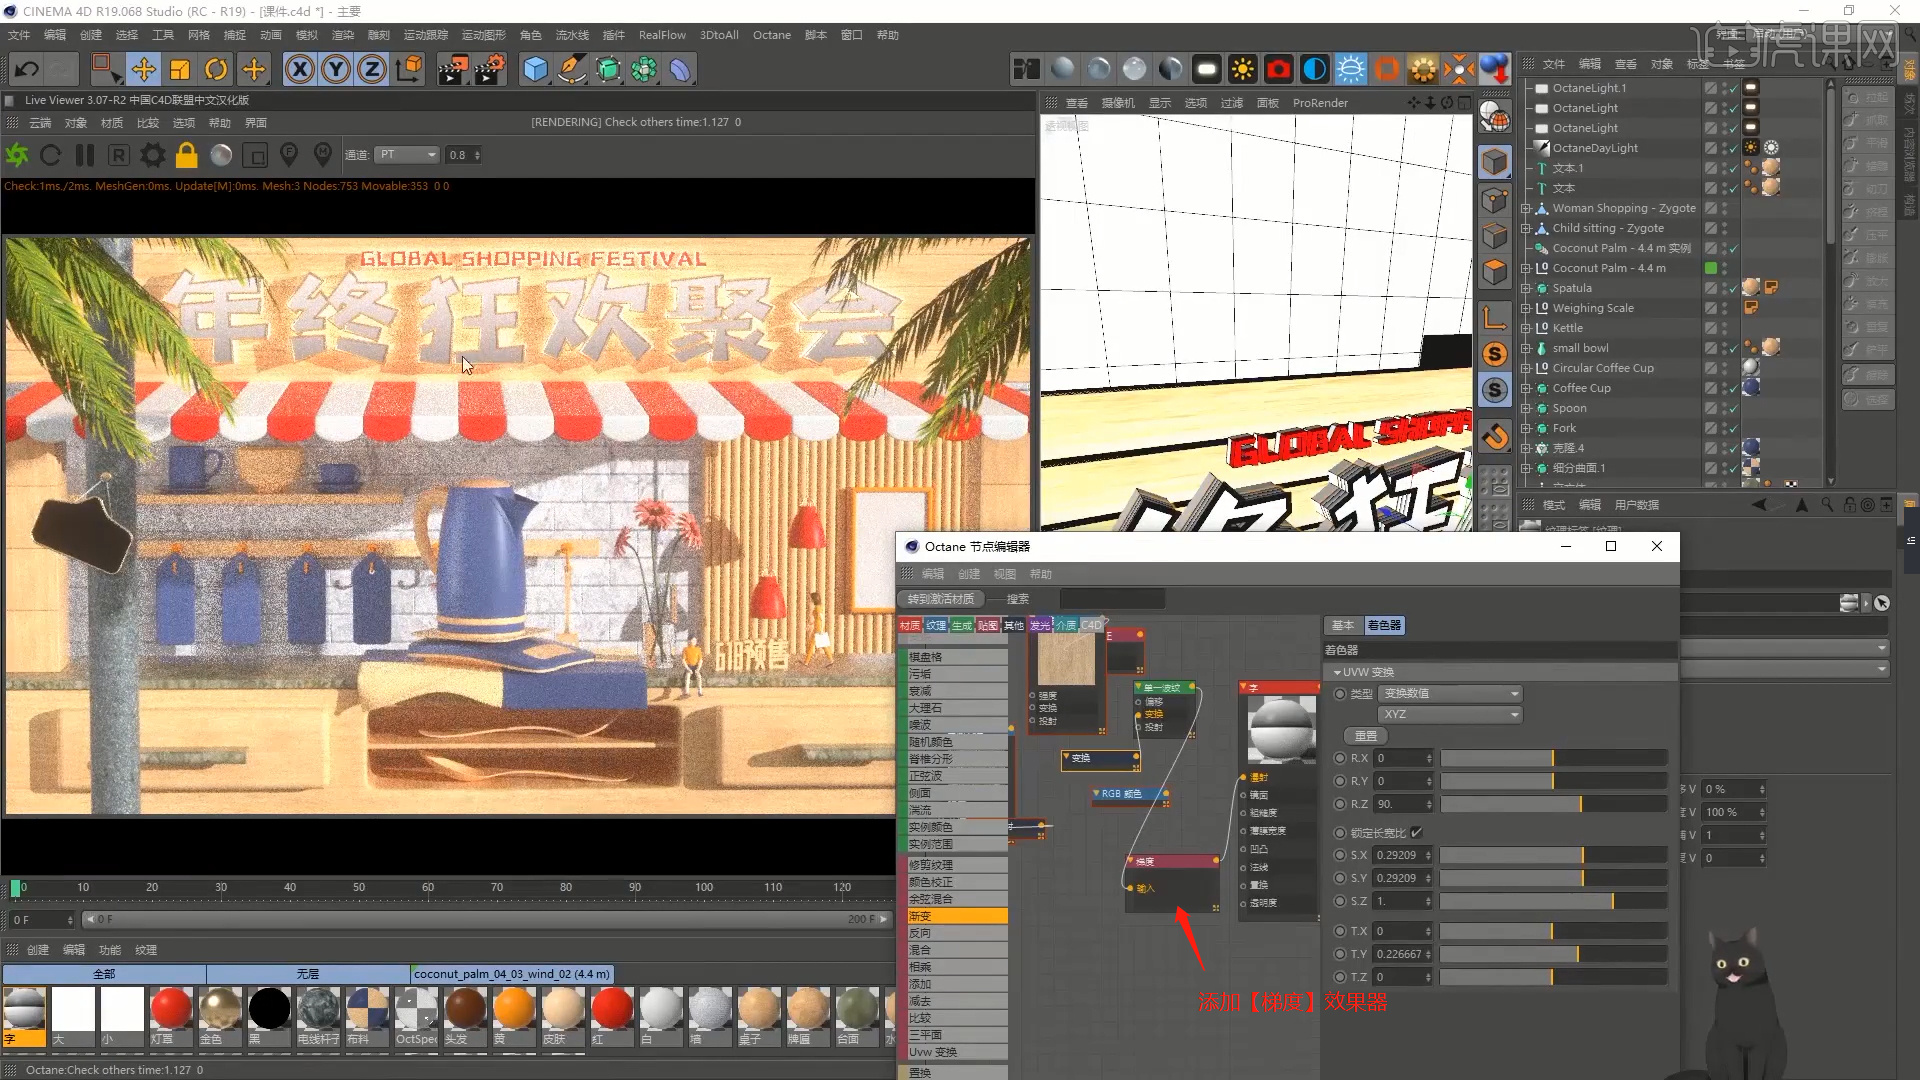The width and height of the screenshot is (1920, 1080).
Task: Adjust the S.X value slider
Action: [x=1553, y=855]
